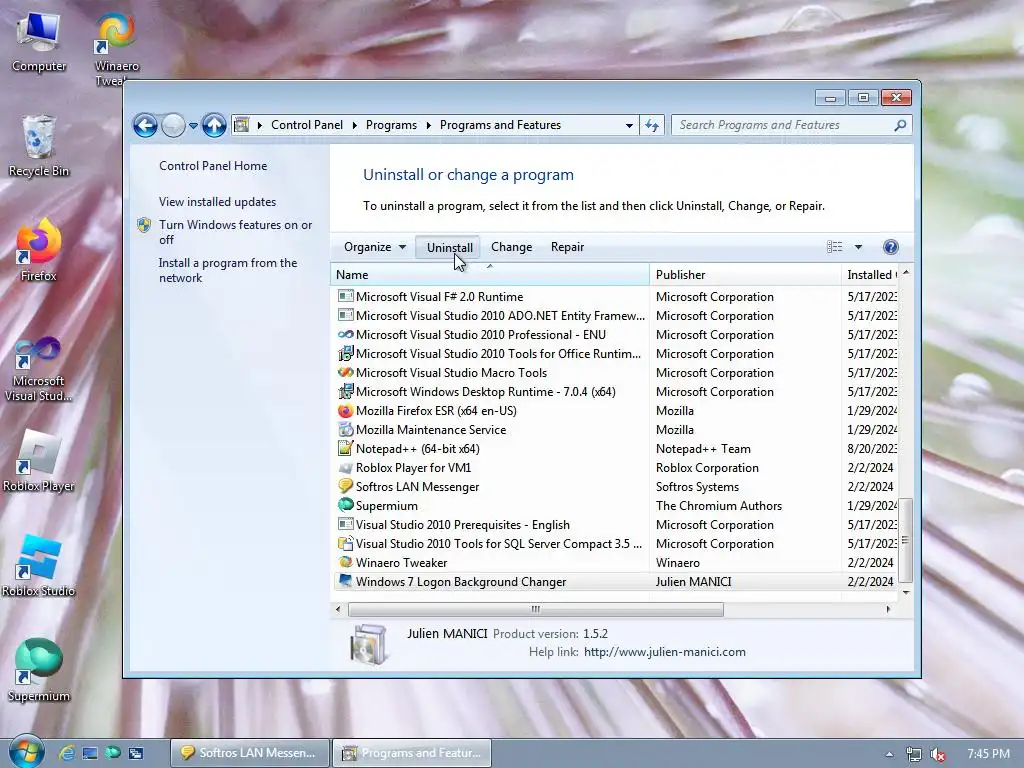Select the Firefox desktop shortcut
Image resolution: width=1024 pixels, height=768 pixels.
coord(39,250)
